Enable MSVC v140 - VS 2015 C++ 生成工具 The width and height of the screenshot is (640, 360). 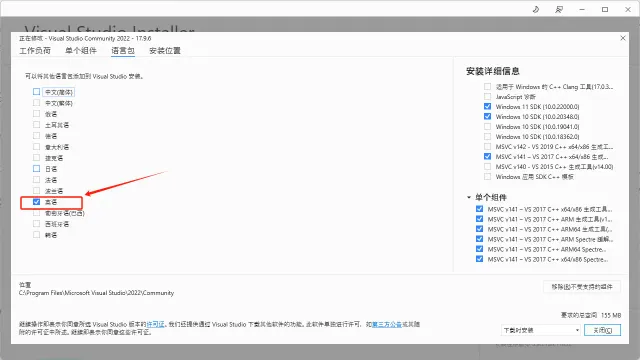tap(487, 167)
